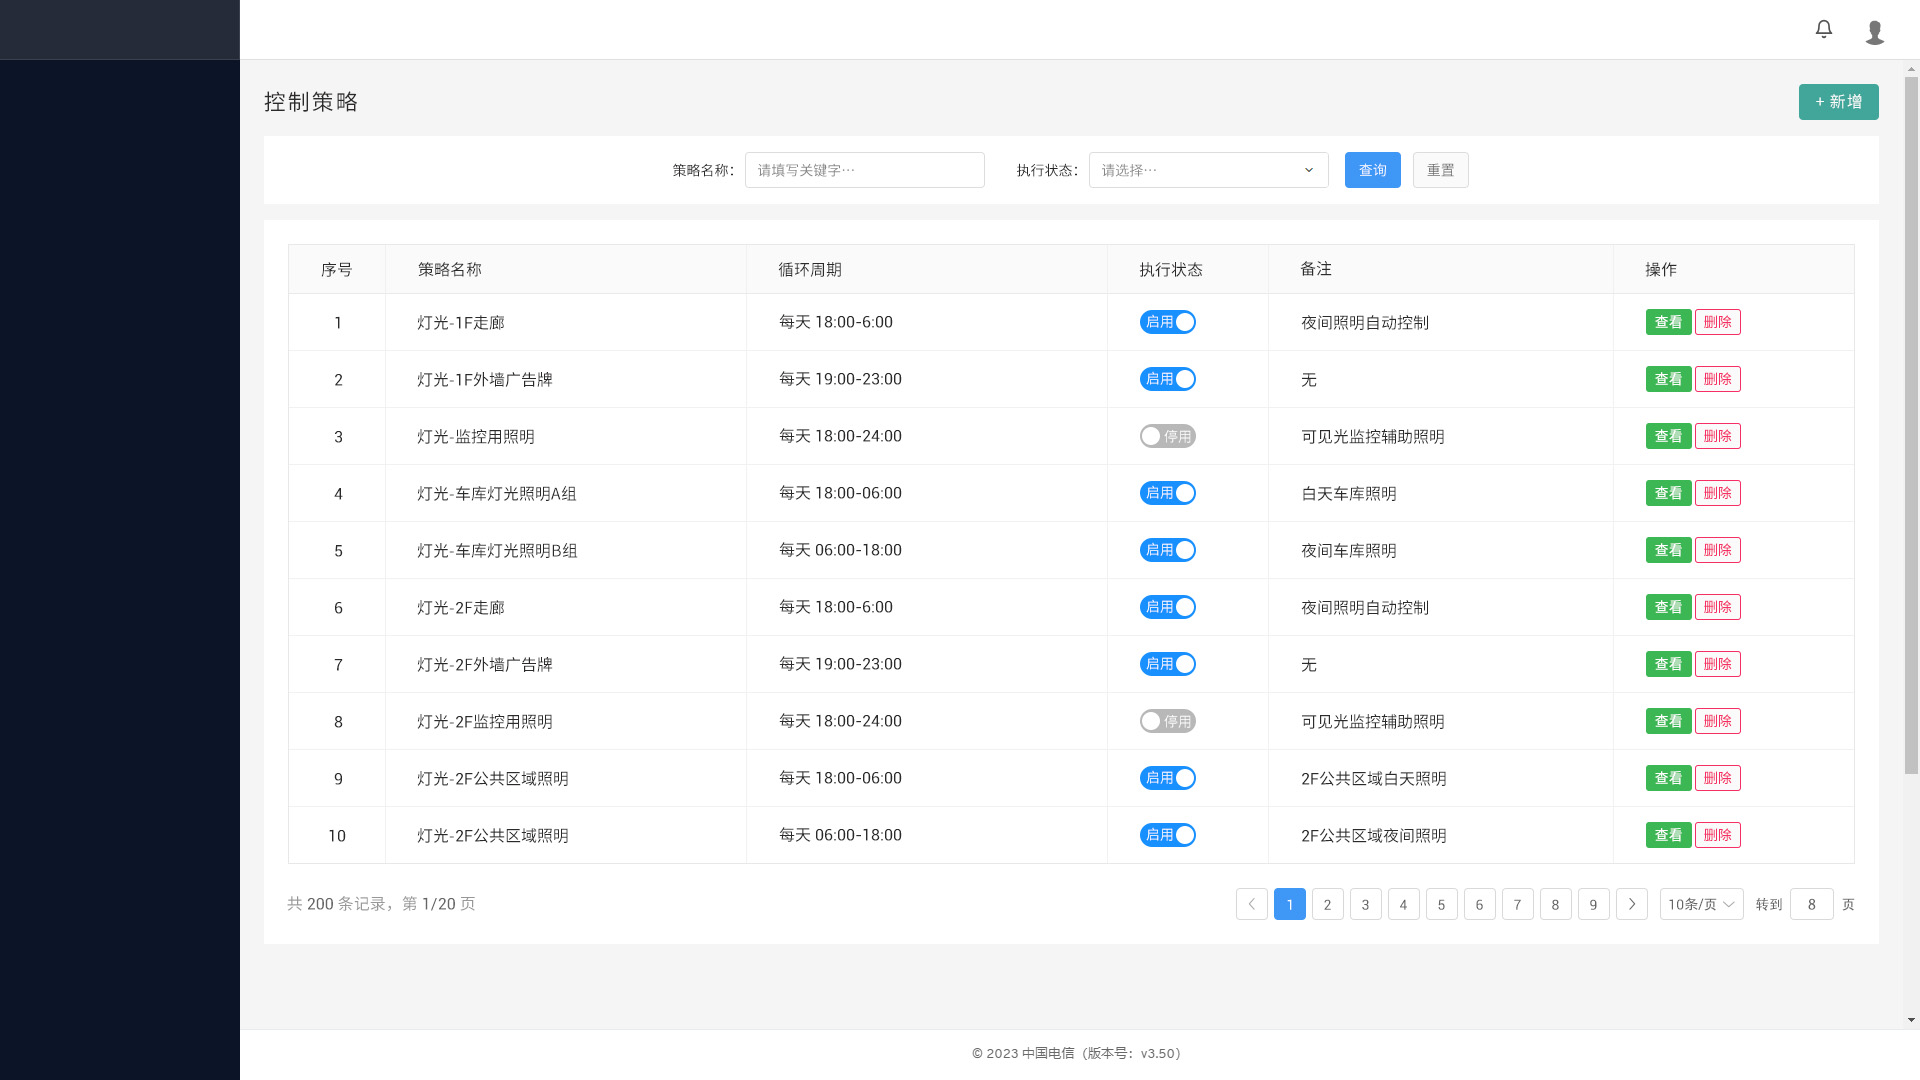Focus the 策略名称 keyword input field
Viewport: 1920px width, 1080px height.
[864, 170]
